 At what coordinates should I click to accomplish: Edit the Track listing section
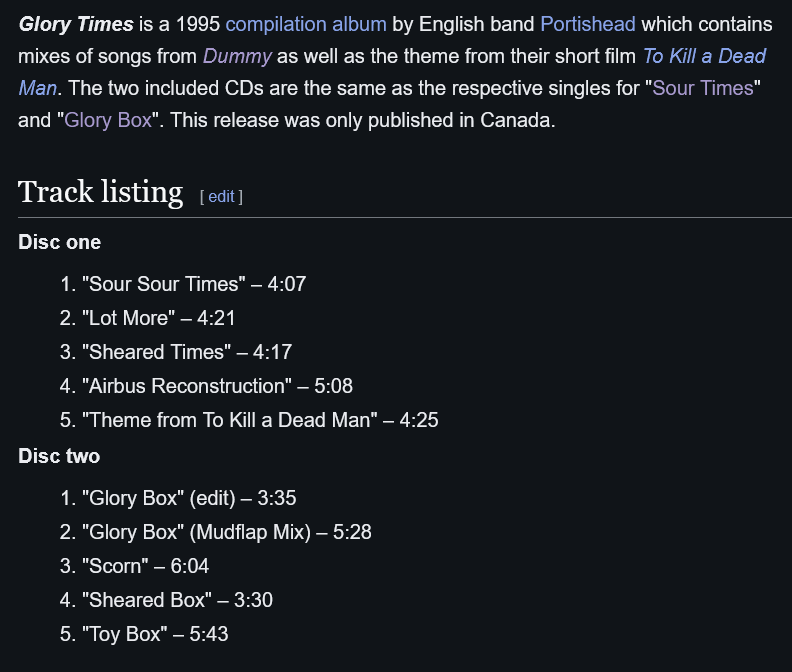(221, 197)
